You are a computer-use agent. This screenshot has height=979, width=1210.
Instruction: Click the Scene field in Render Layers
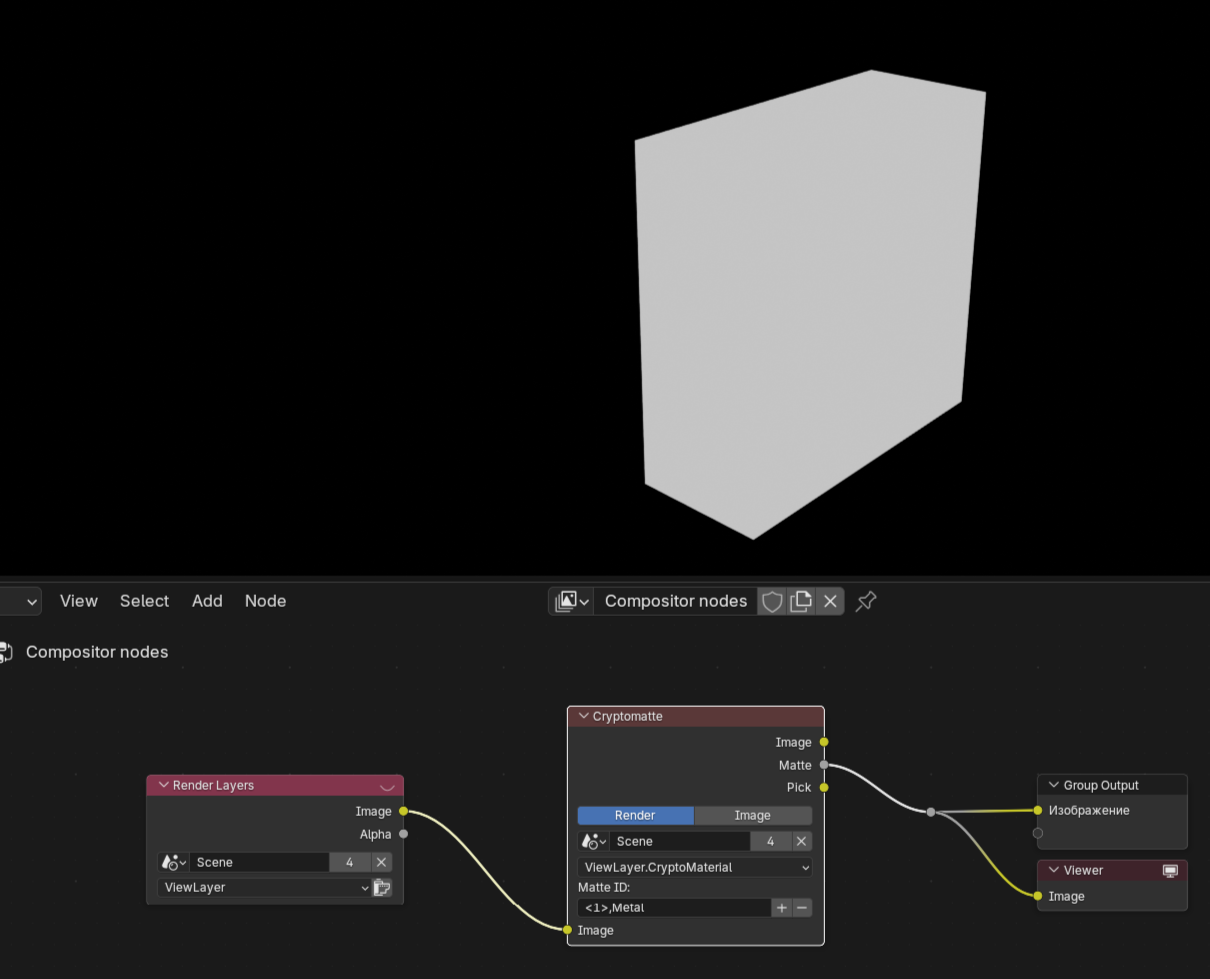click(x=259, y=862)
